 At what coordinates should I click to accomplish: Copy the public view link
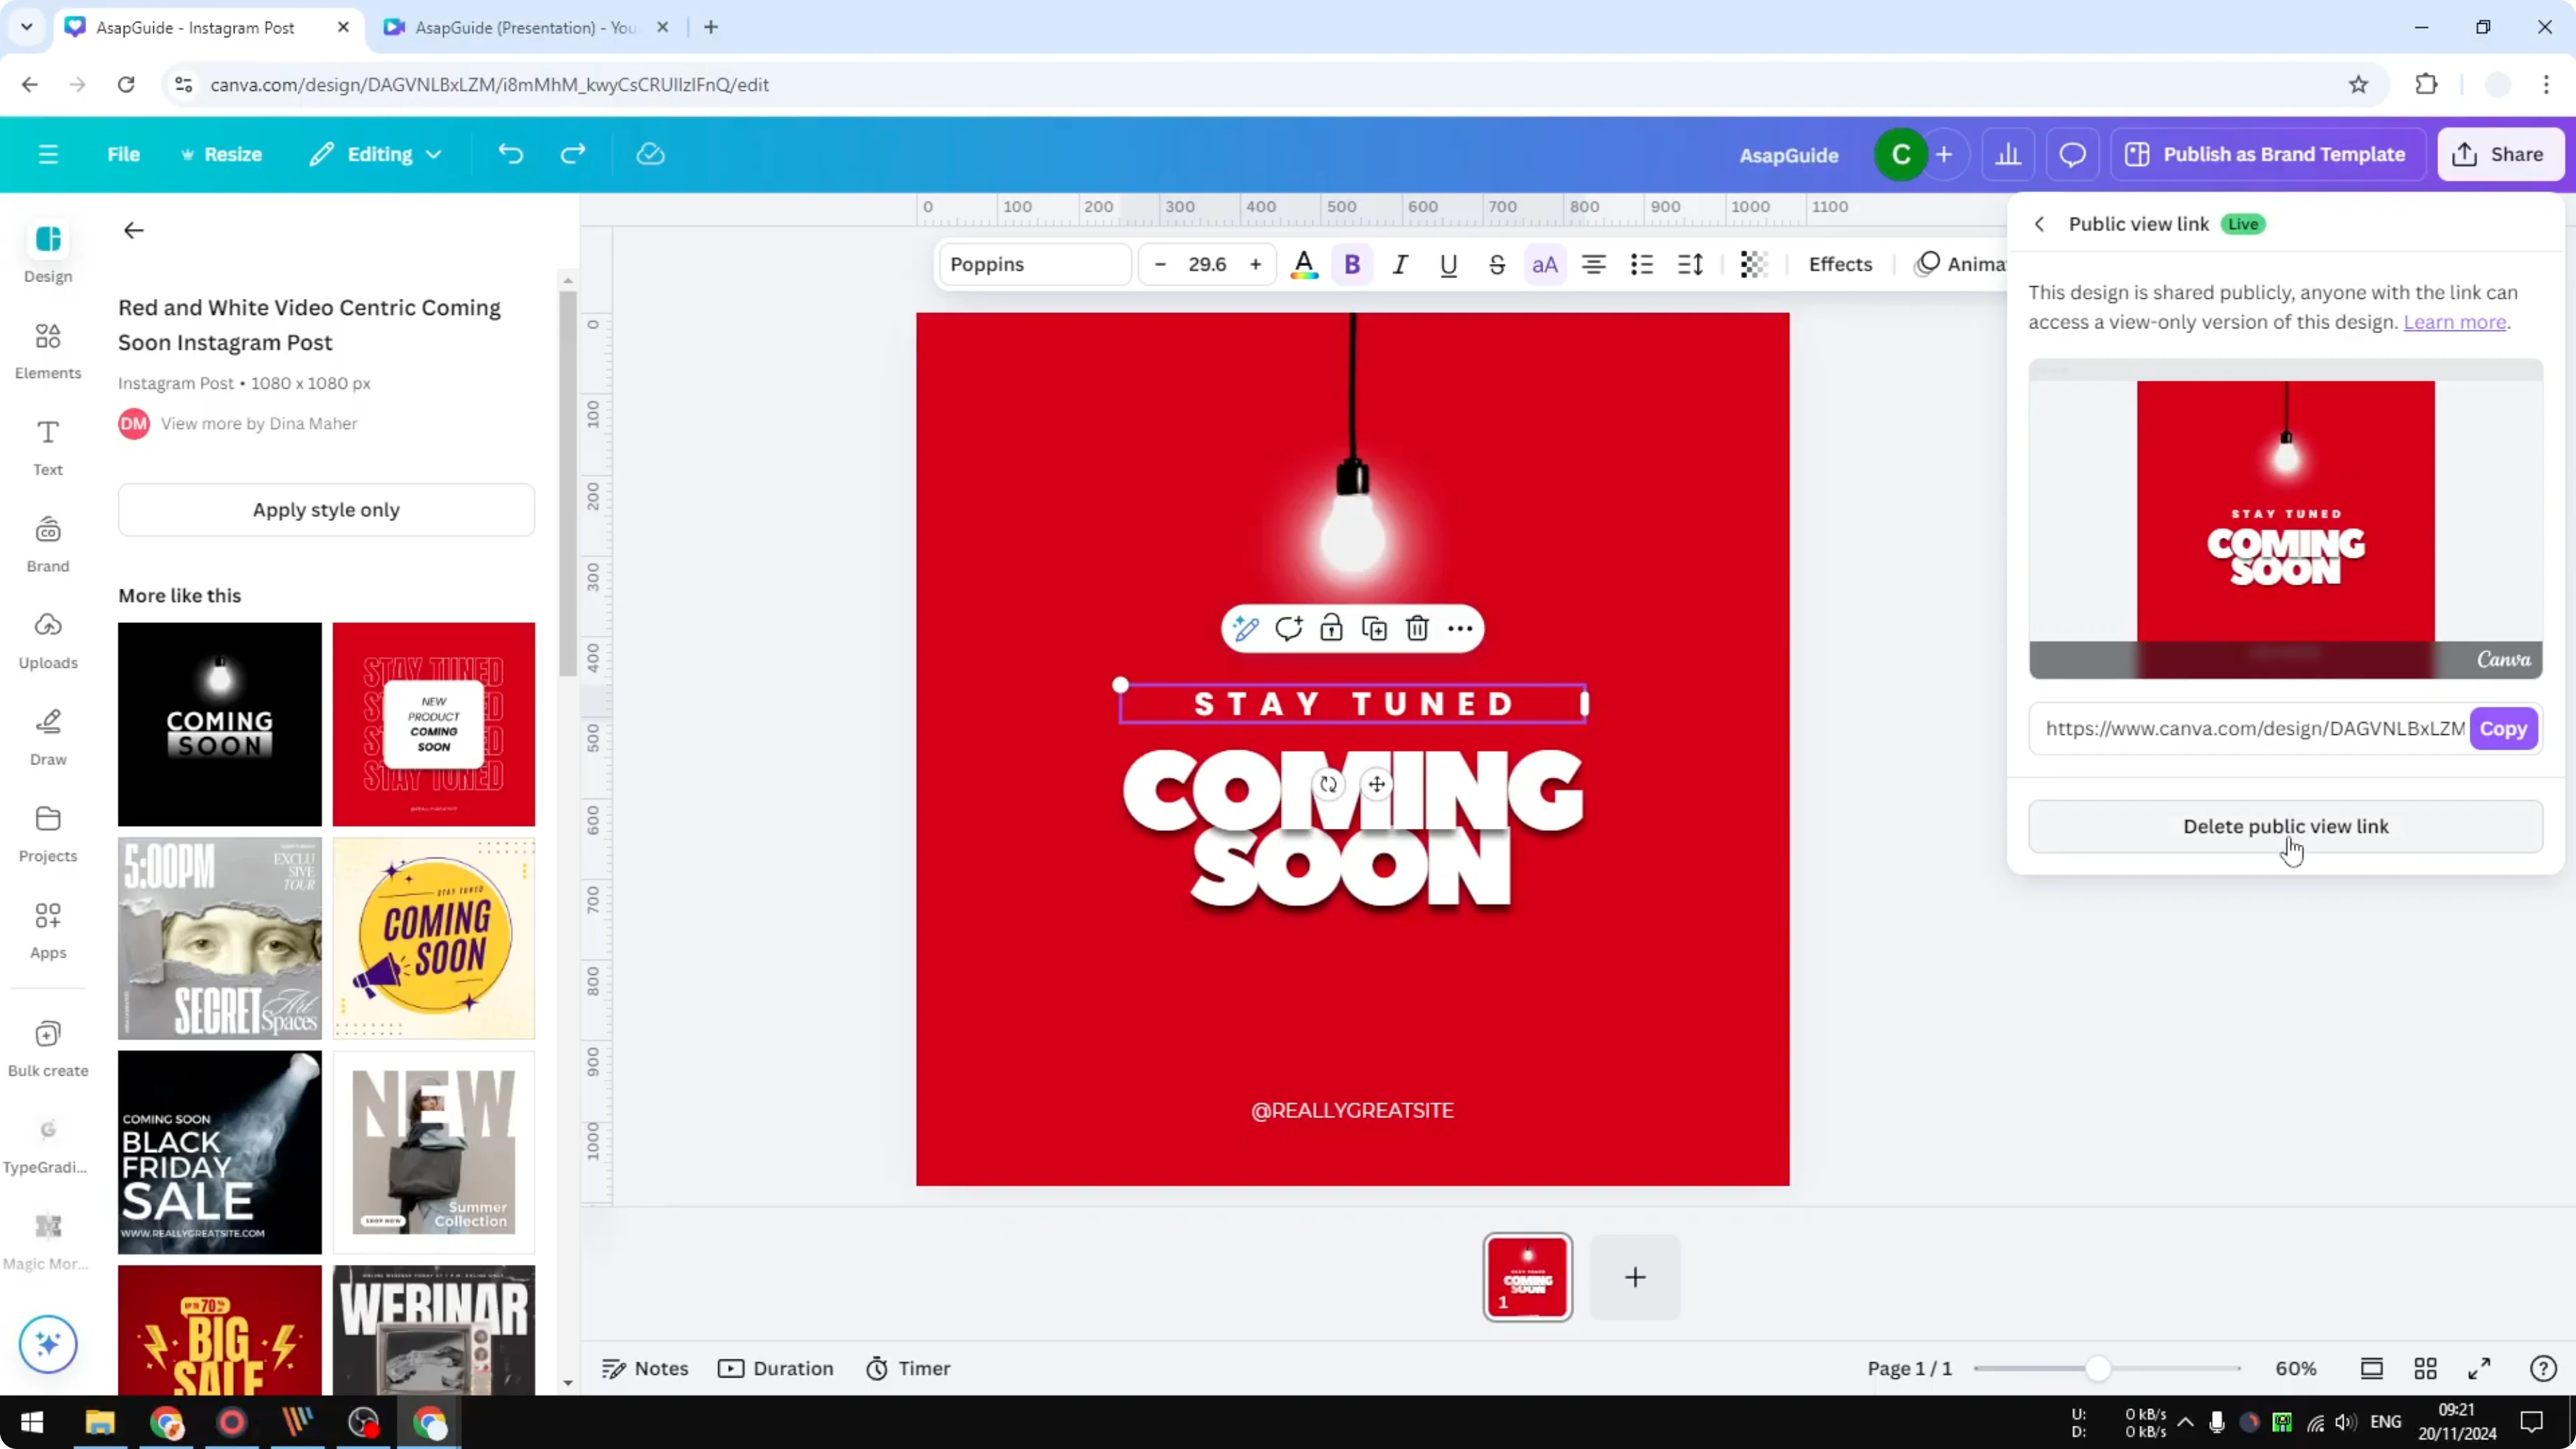2503,728
